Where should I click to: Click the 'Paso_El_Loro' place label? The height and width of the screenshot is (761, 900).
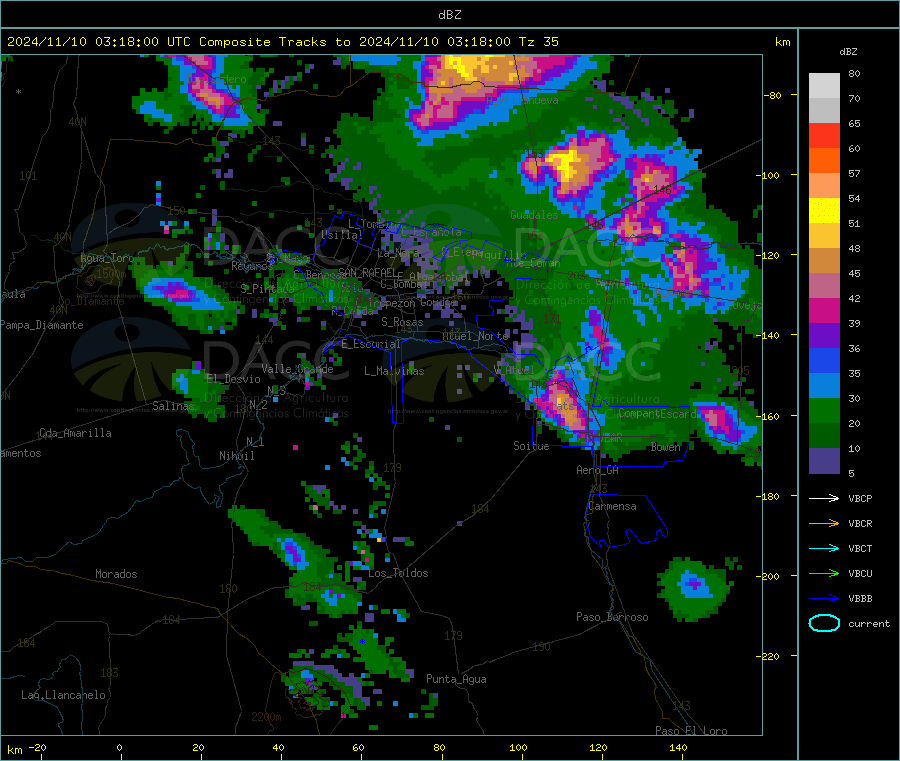691,731
